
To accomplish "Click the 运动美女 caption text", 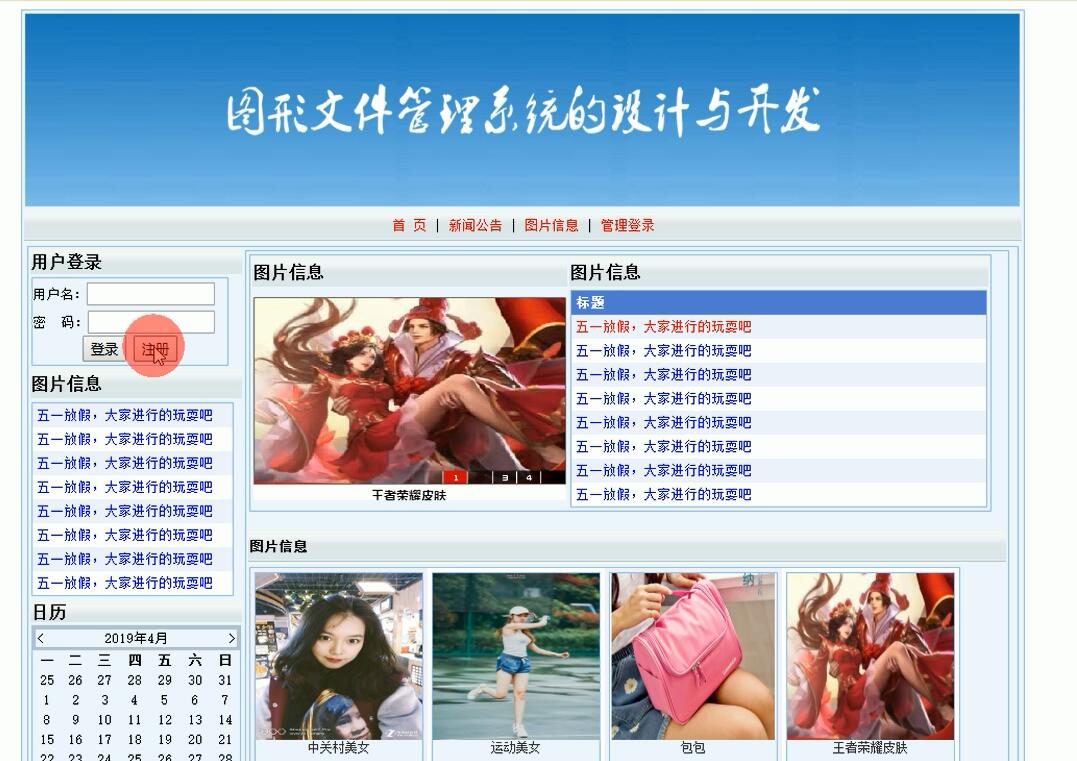I will 516,747.
